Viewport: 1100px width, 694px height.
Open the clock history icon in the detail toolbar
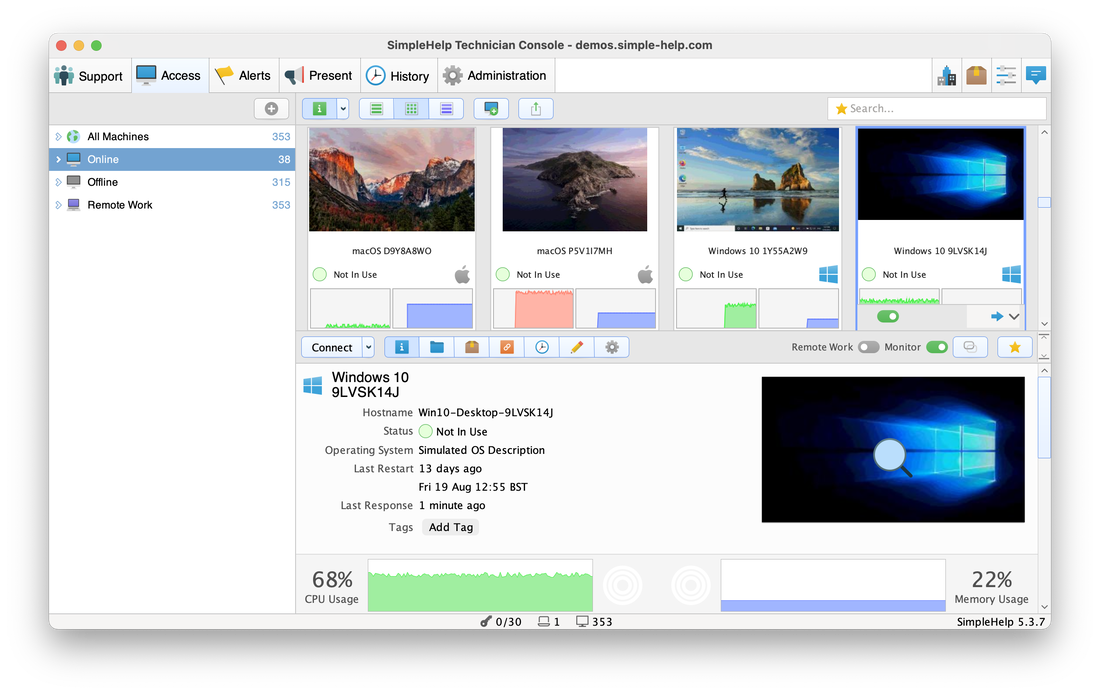(x=542, y=347)
